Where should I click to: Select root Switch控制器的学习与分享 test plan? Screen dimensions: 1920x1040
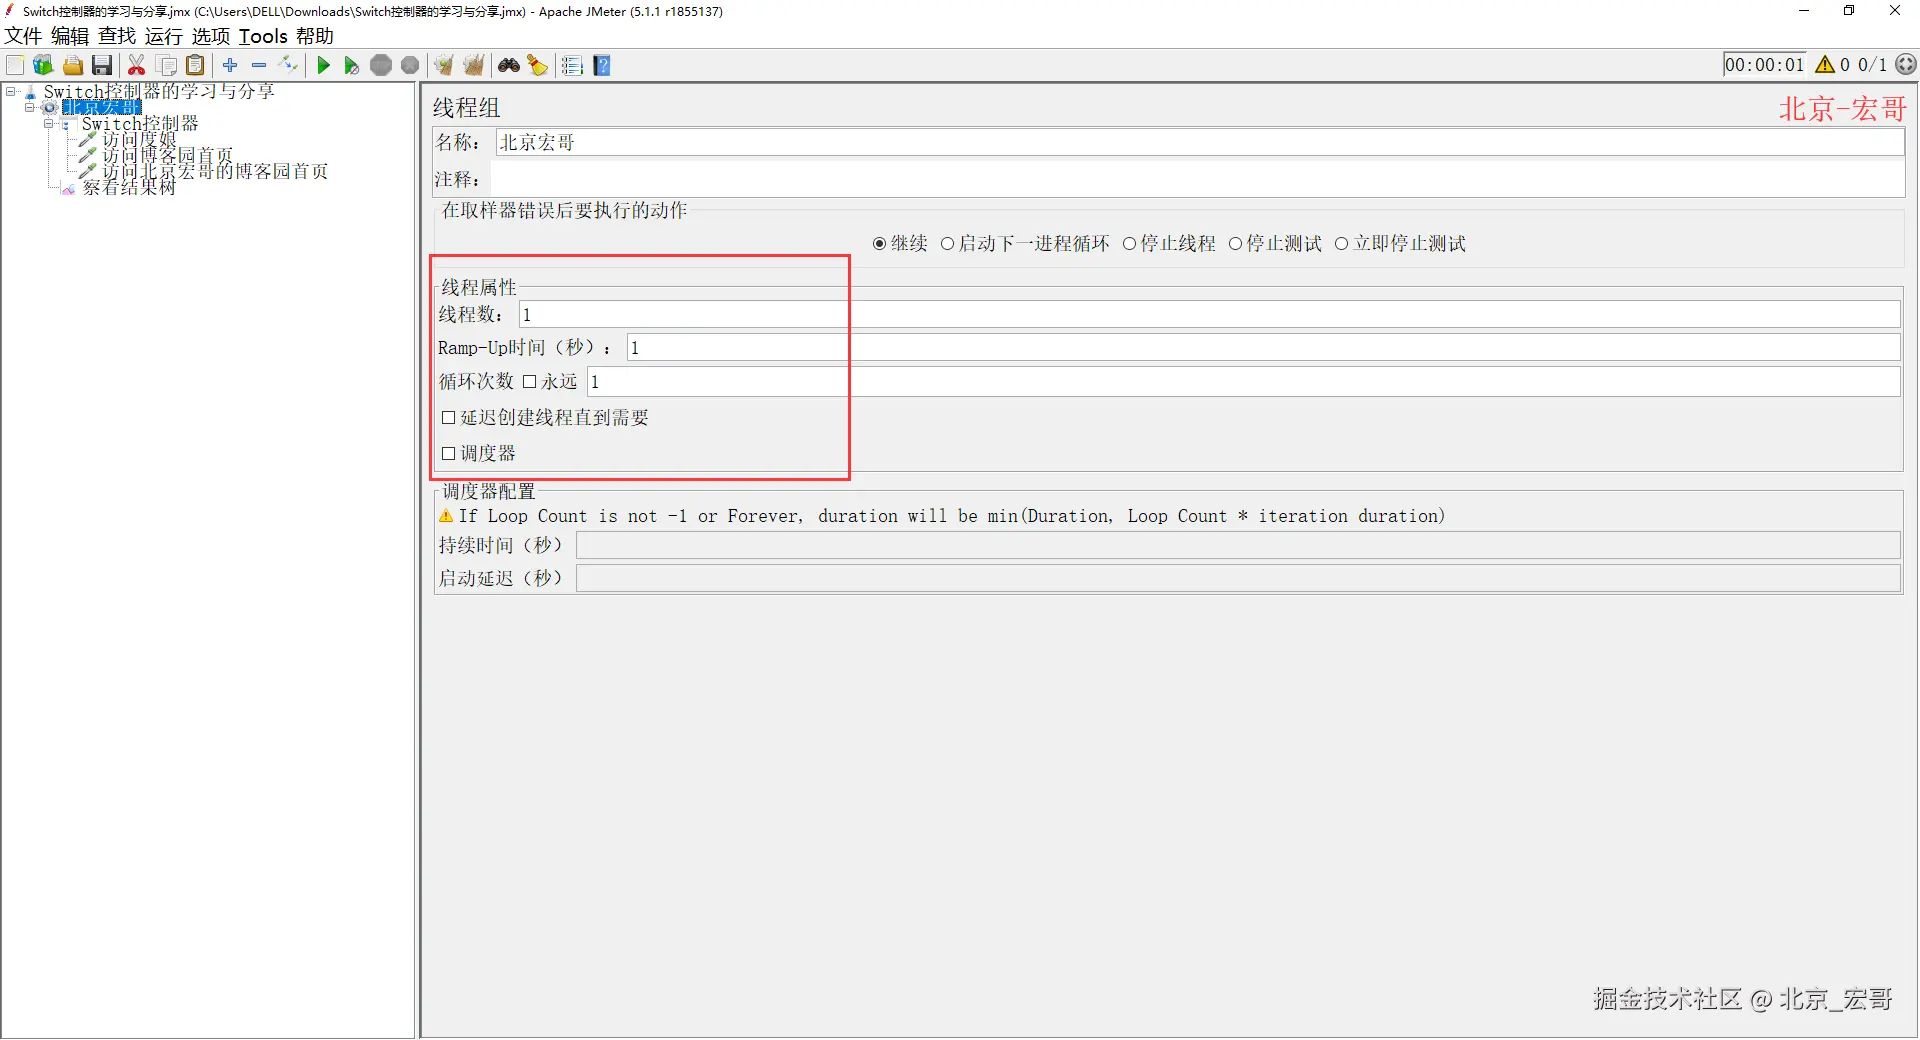point(159,91)
